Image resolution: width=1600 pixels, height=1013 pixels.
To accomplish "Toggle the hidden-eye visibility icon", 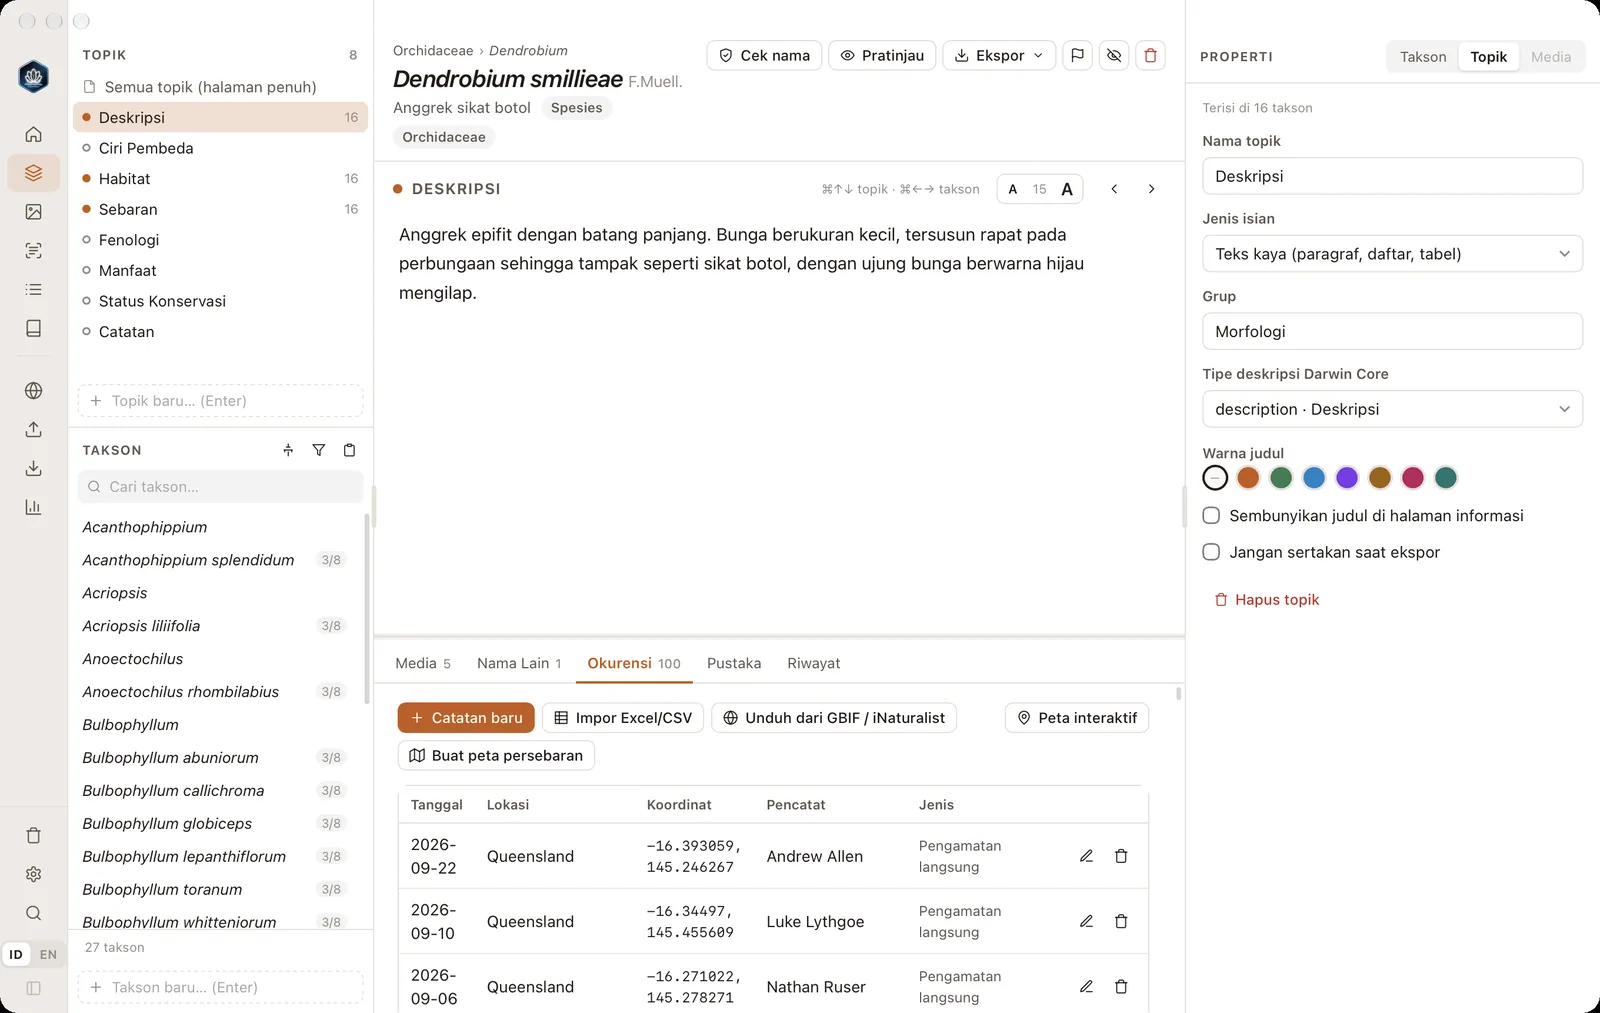I will tap(1114, 55).
